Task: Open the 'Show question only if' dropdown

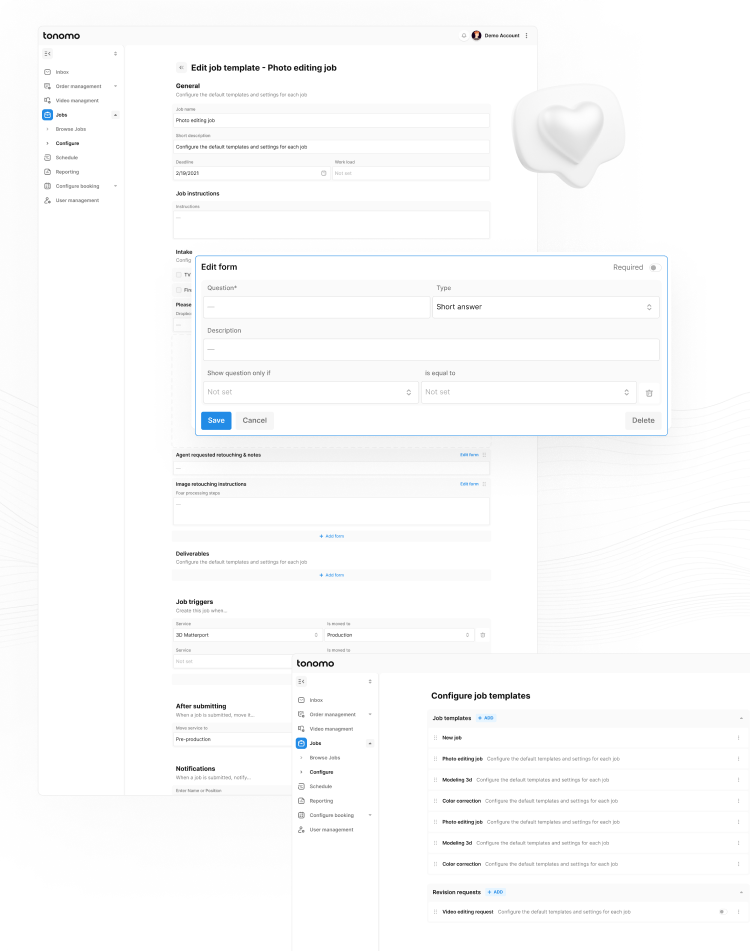Action: pos(308,392)
